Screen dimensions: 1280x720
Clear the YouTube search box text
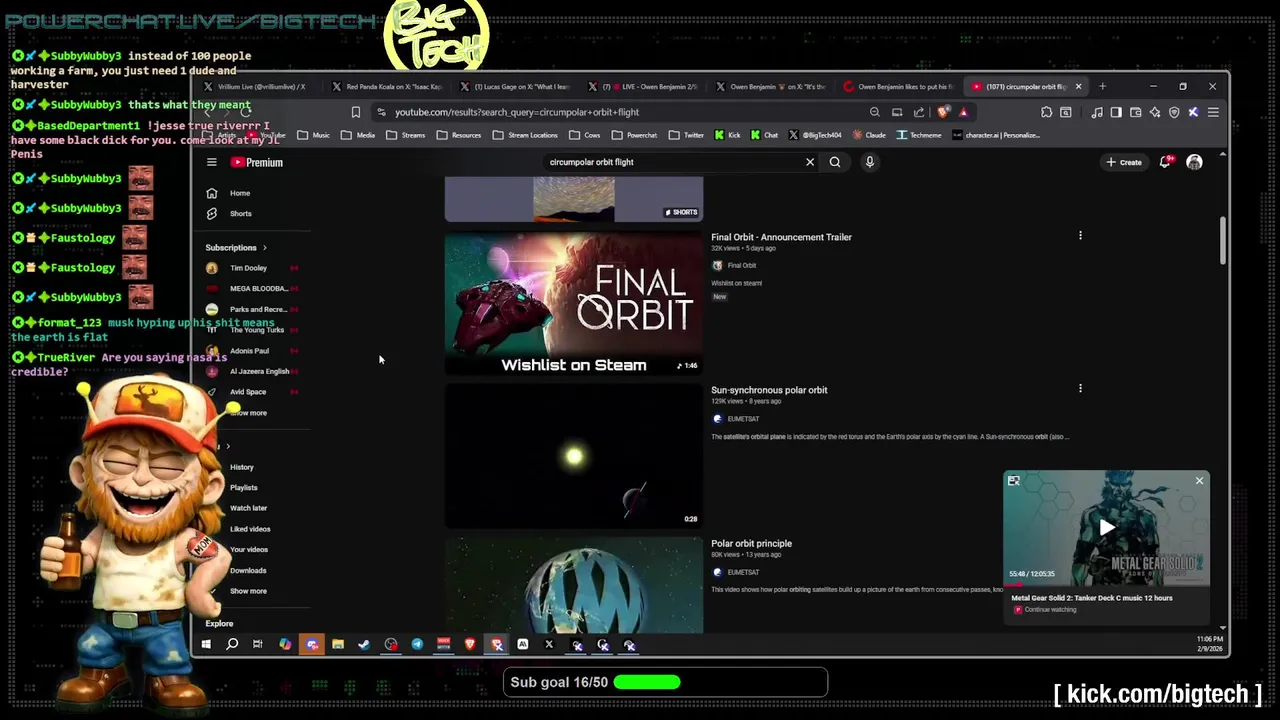[810, 162]
